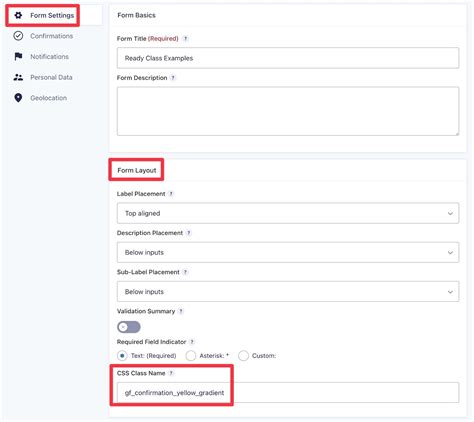Choose the Asterisk indicator radio button
The height and width of the screenshot is (422, 474).
point(191,356)
